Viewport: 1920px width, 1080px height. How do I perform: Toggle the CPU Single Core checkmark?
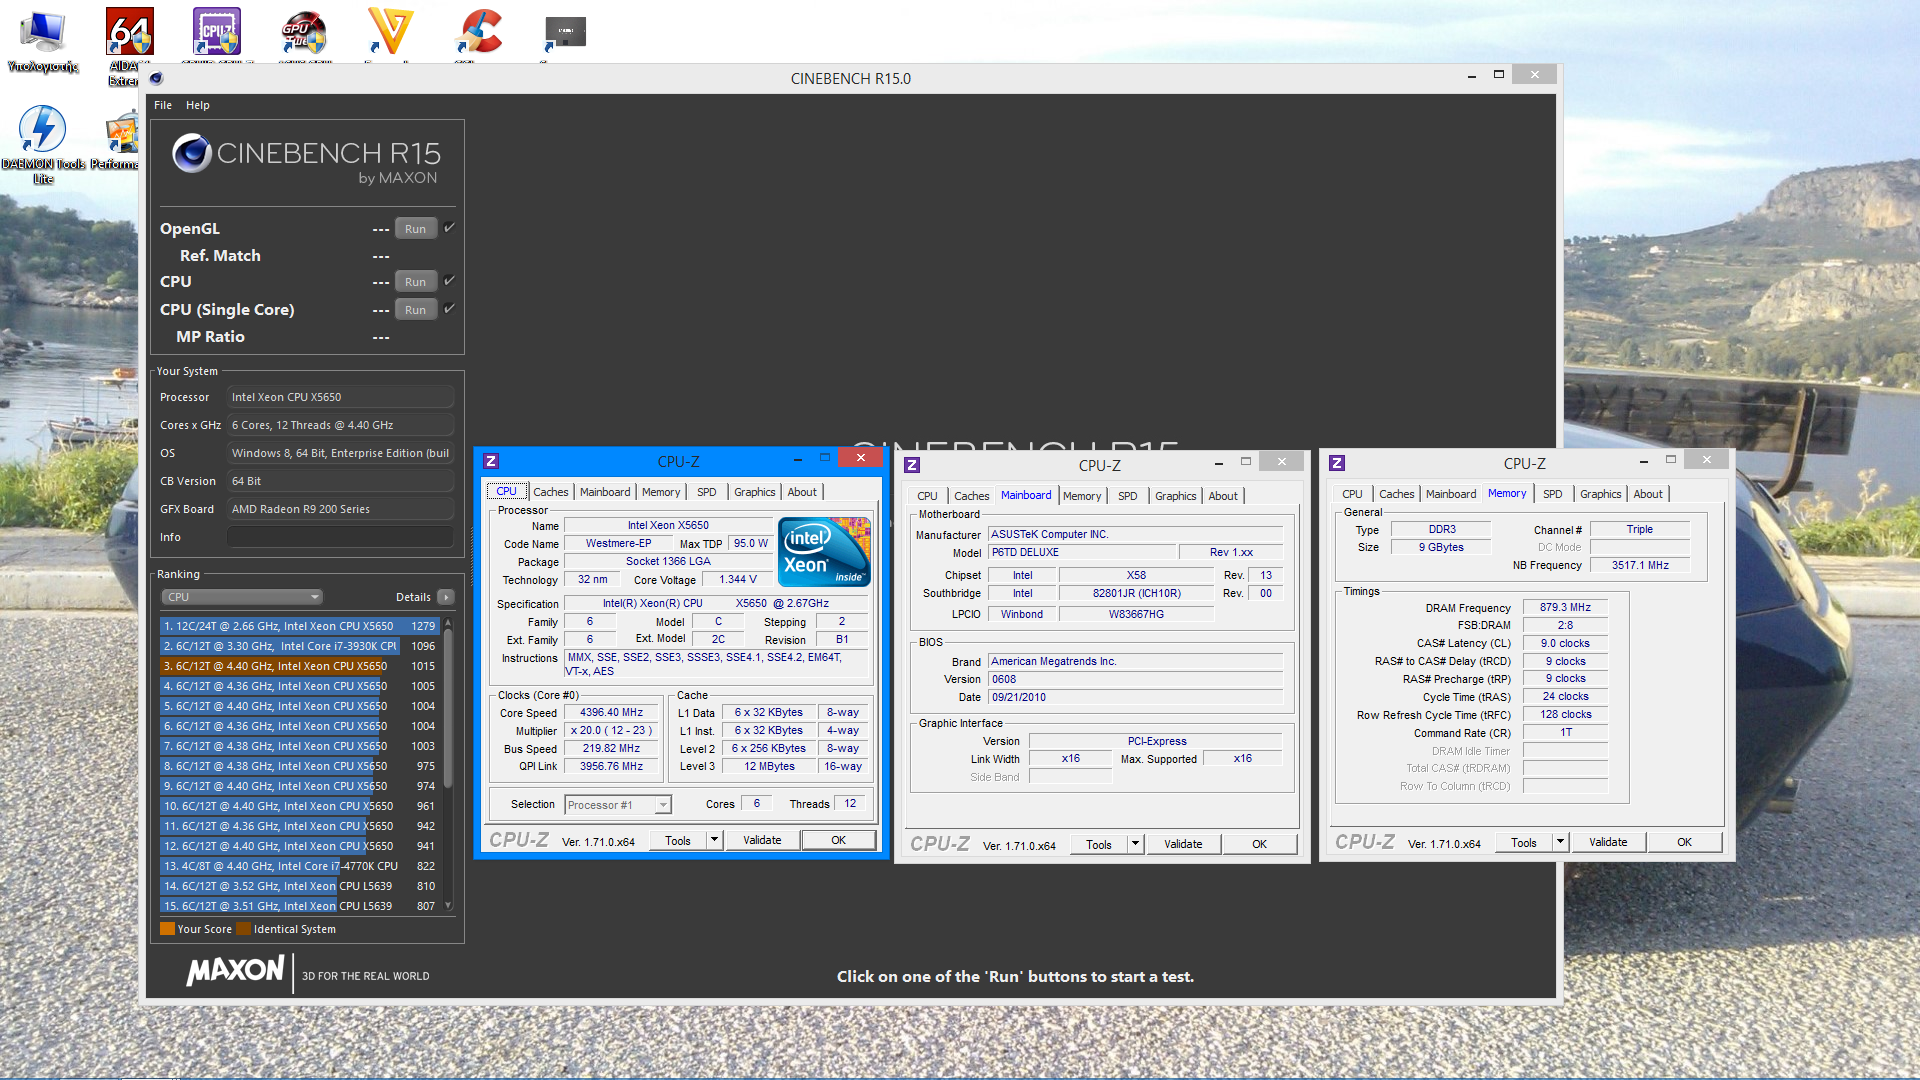pos(449,309)
